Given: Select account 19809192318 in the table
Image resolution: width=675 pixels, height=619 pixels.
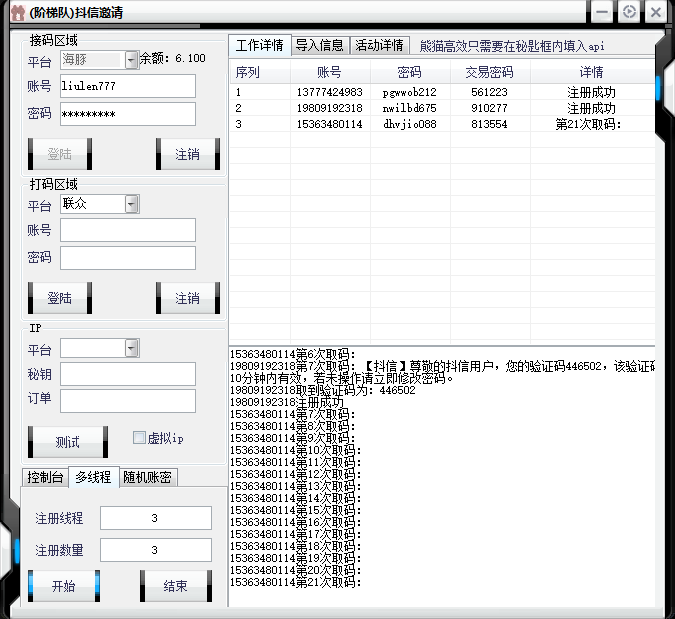Looking at the screenshot, I should [x=330, y=108].
